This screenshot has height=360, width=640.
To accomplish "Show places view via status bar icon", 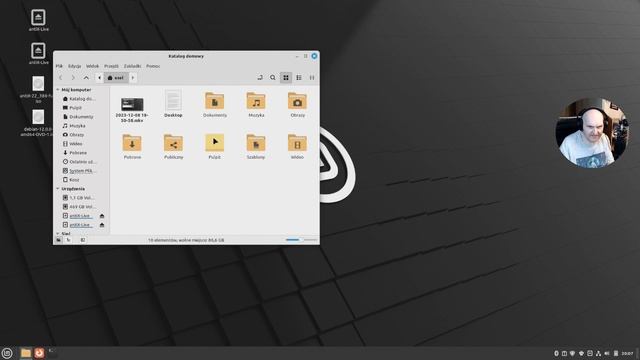I will tap(59, 240).
